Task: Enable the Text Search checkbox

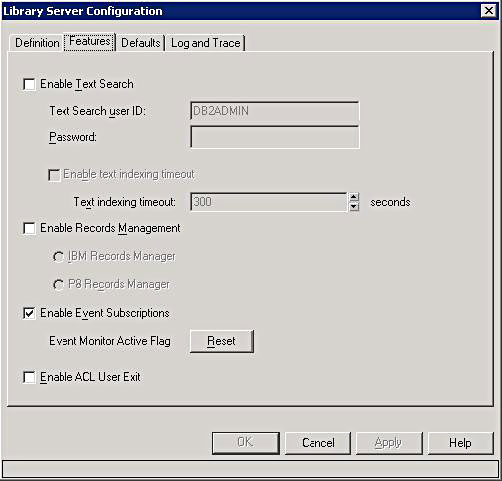Action: [29, 84]
